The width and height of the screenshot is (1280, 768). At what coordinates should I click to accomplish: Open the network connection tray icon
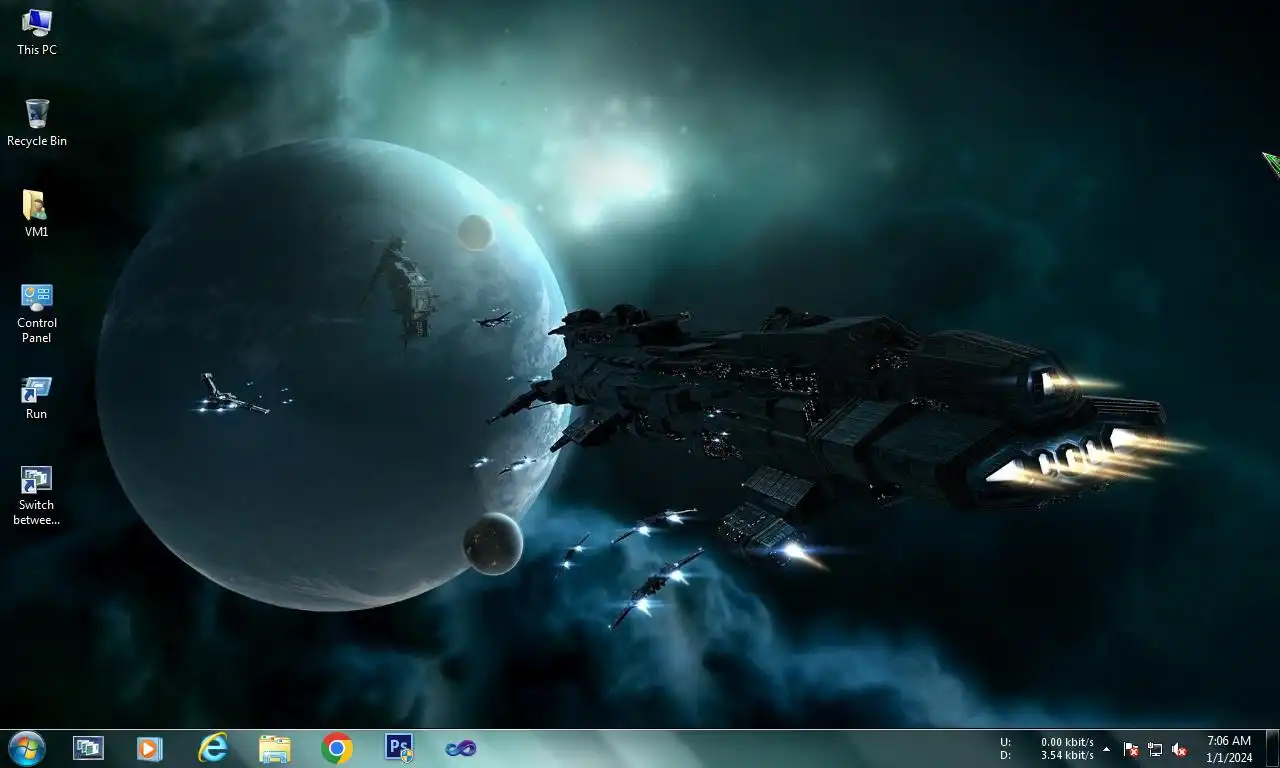(1155, 749)
